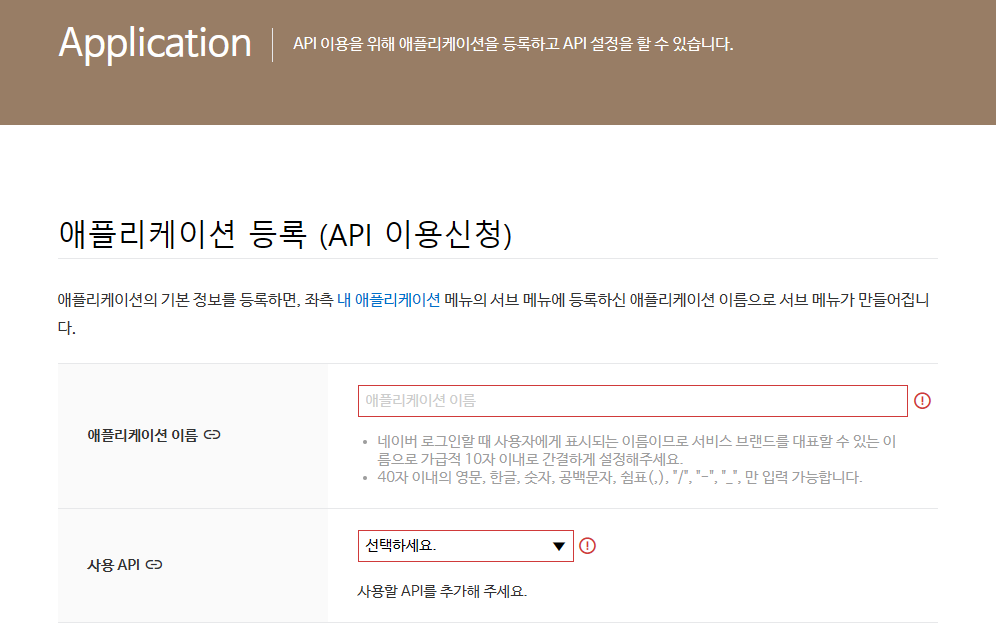Click the link icon beside 애플리케이션 이름 label
The width and height of the screenshot is (996, 631).
[212, 435]
